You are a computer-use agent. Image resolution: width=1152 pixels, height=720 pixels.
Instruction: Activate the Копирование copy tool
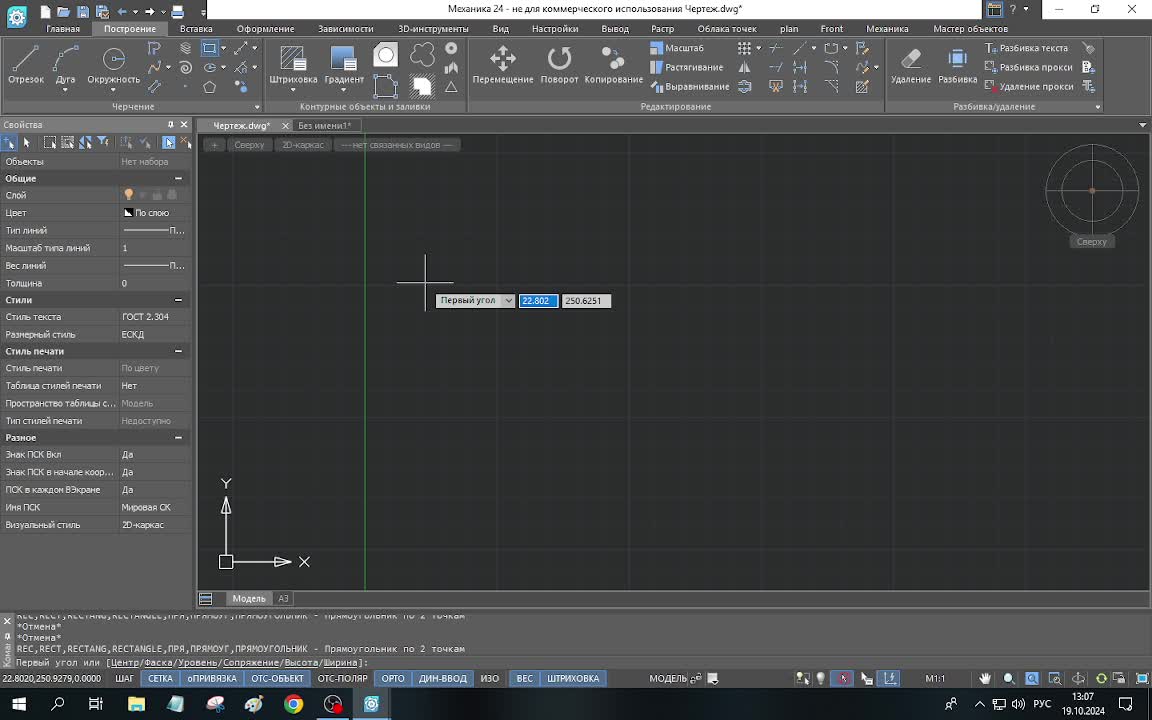[613, 65]
